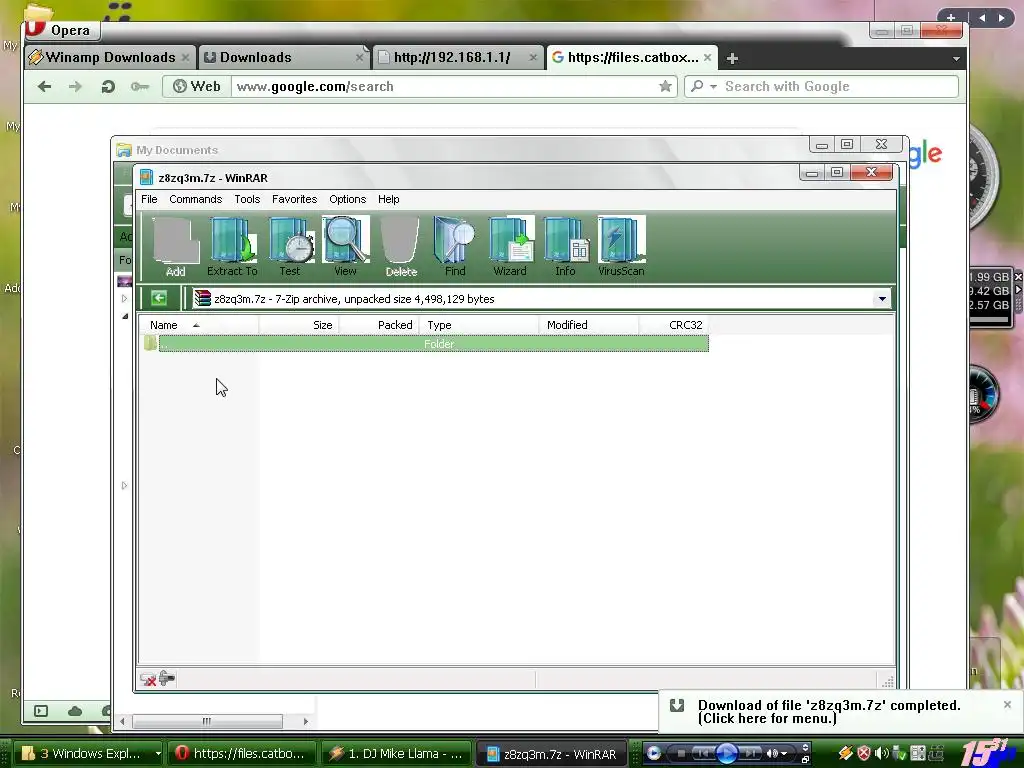The width and height of the screenshot is (1024, 768).
Task: Collapse the expanded tree node in My Documents
Action: point(125,316)
